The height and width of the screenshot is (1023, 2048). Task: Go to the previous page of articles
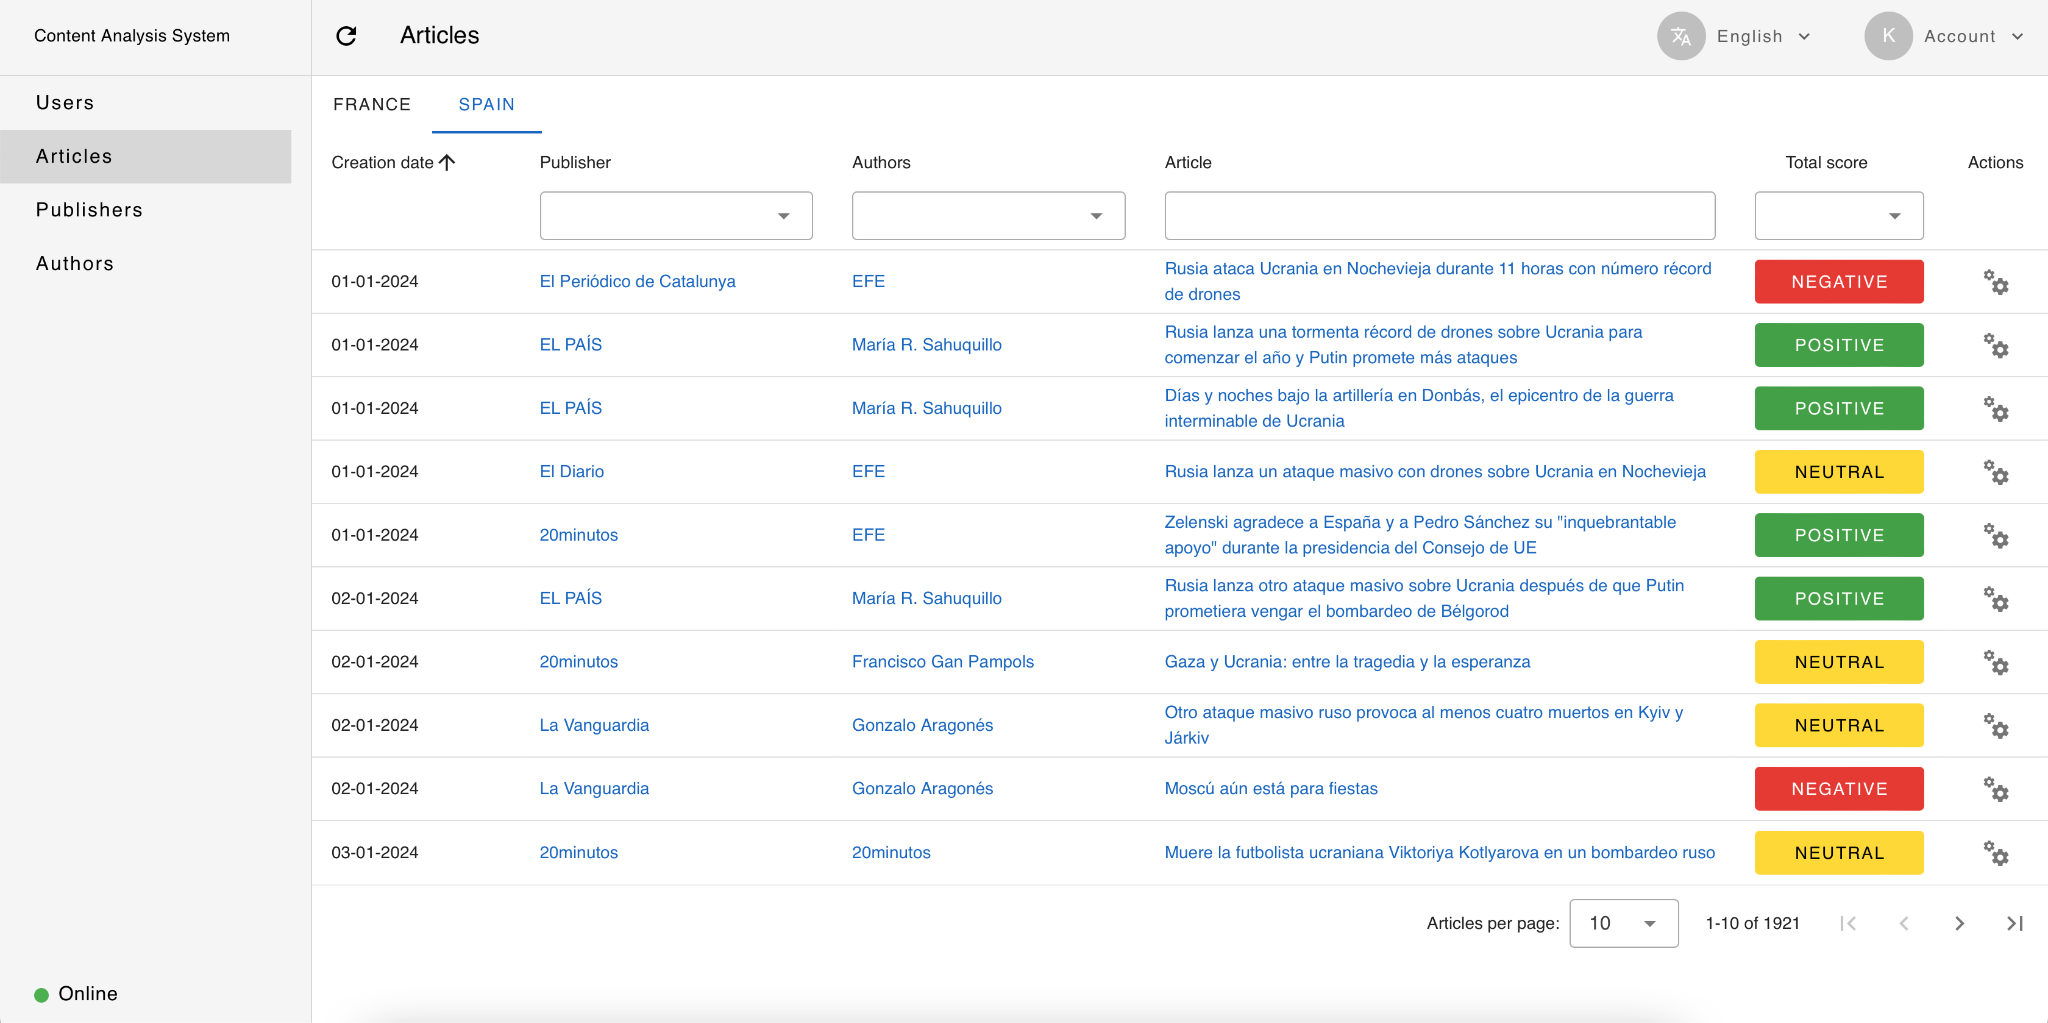click(1904, 923)
